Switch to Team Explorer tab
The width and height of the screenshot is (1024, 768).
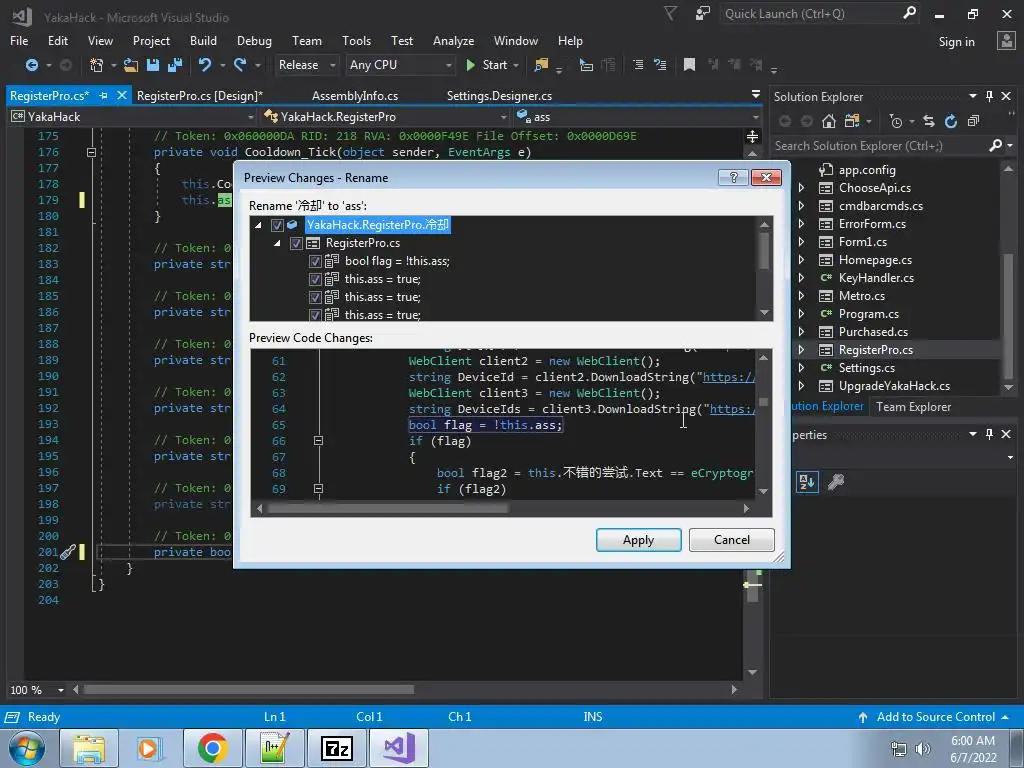tap(913, 407)
